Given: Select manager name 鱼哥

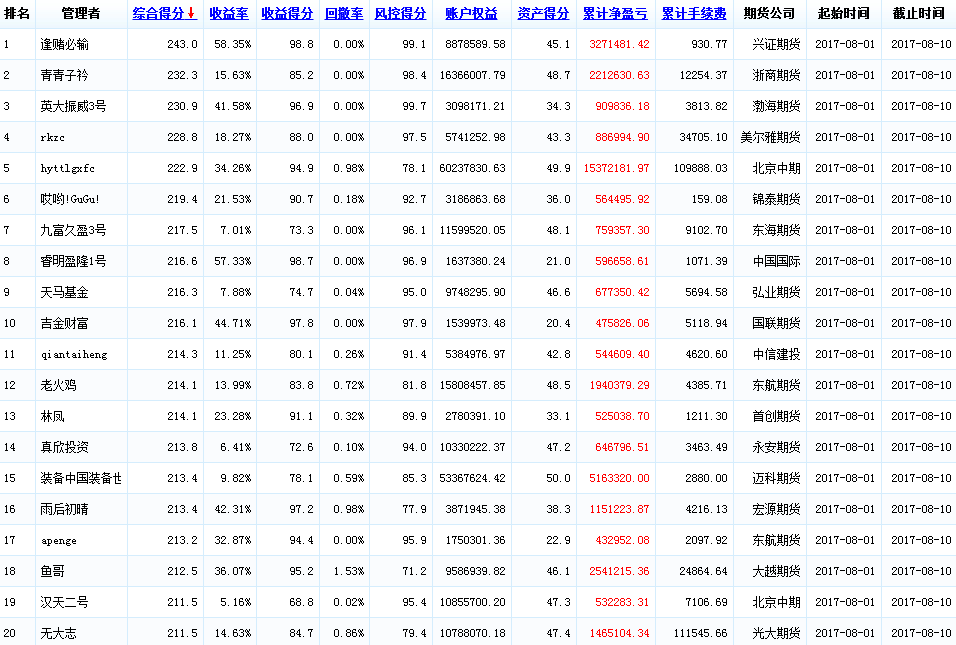Looking at the screenshot, I should click(x=52, y=571).
